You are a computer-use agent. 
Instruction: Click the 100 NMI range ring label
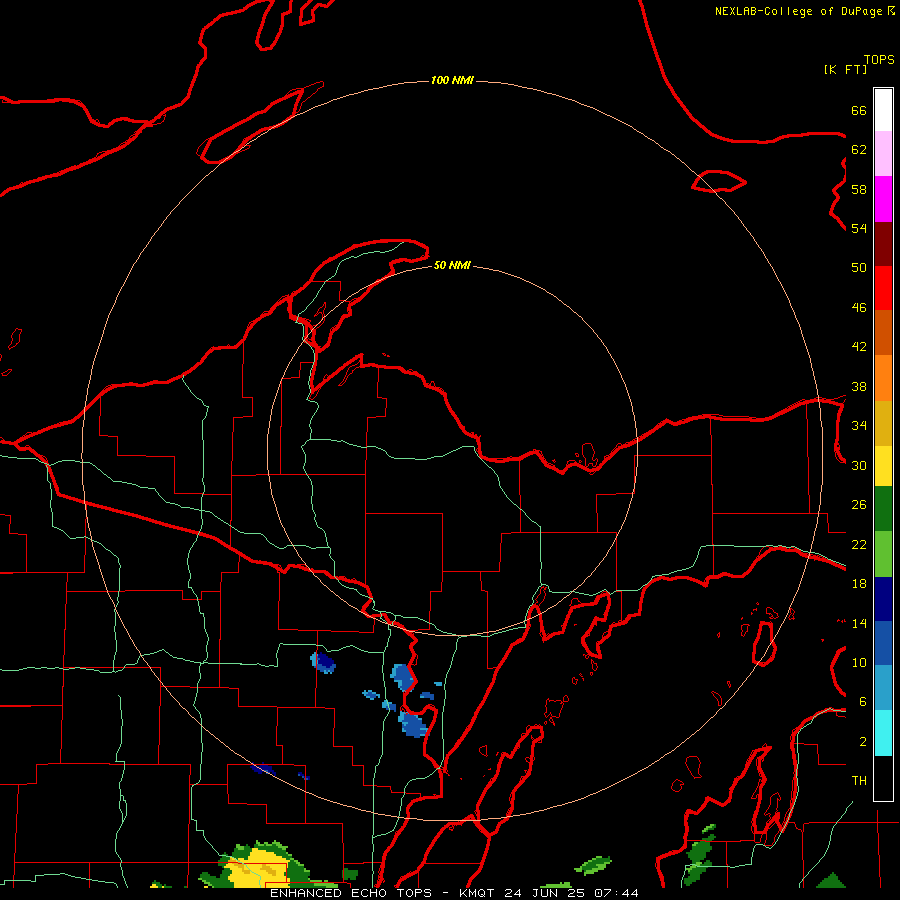(452, 80)
